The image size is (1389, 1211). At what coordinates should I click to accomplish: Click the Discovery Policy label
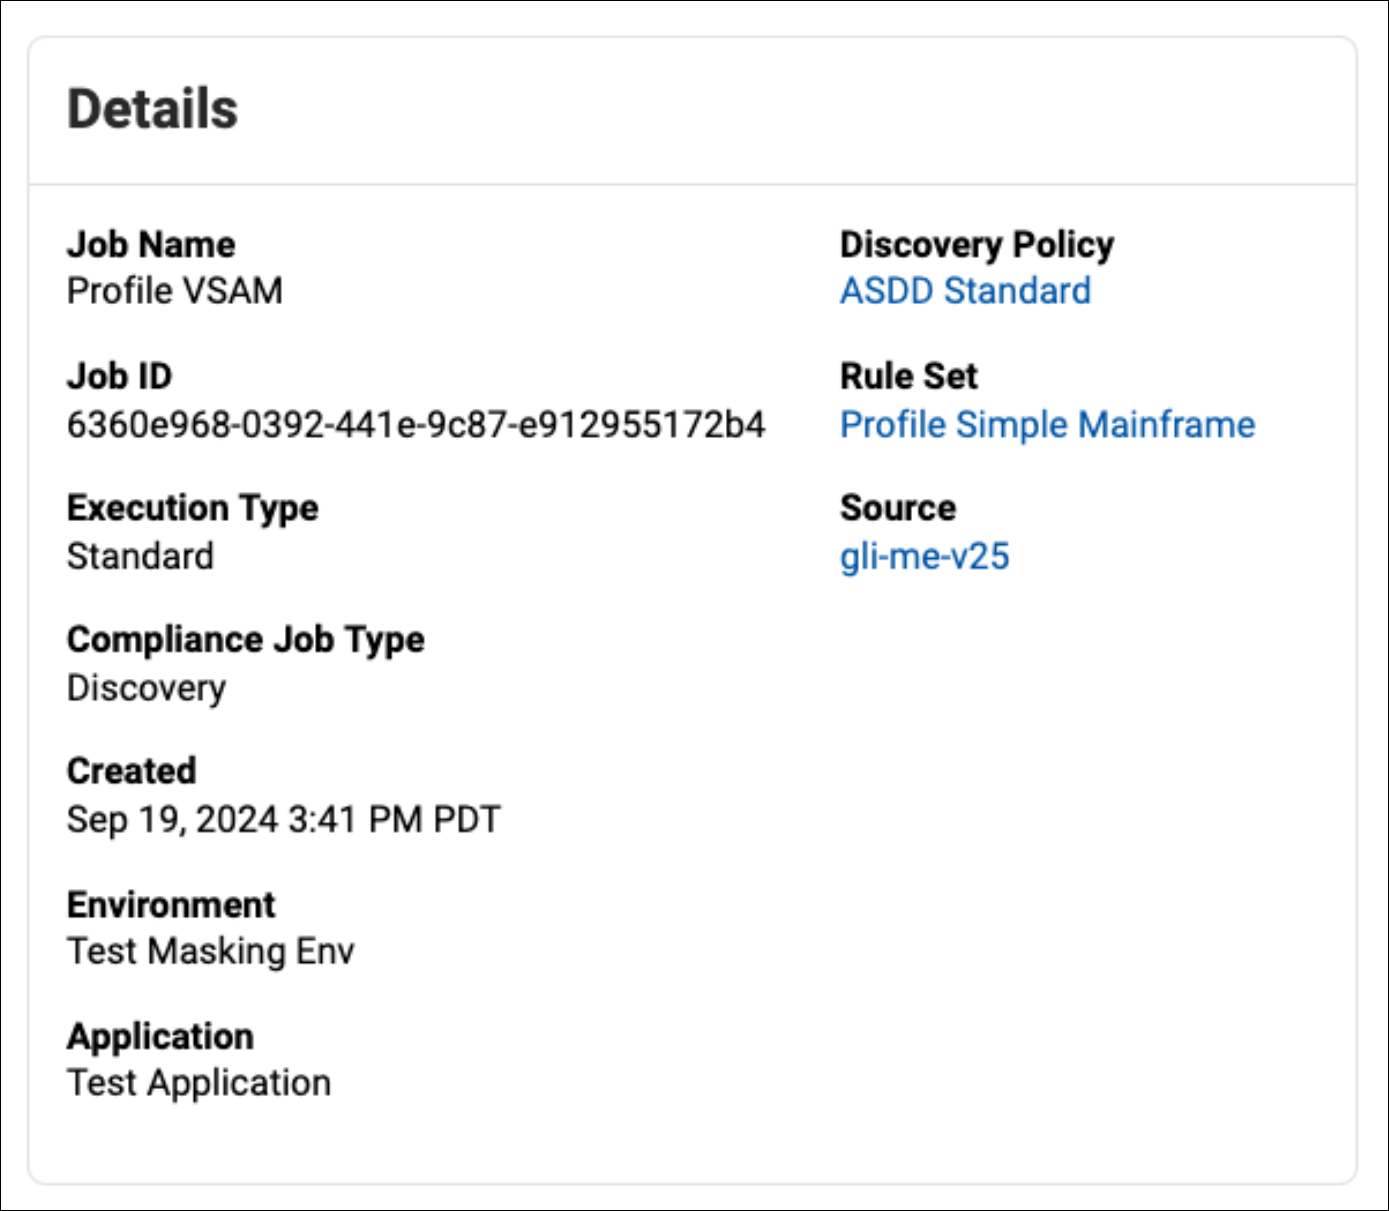point(976,245)
